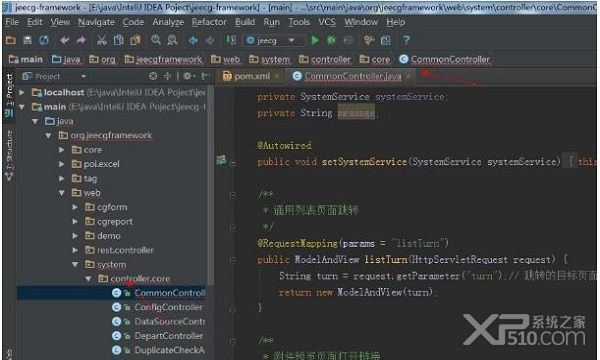The image size is (600, 360).
Task: Click the java breadcrumb in the navigation bar
Action: (x=66, y=59)
